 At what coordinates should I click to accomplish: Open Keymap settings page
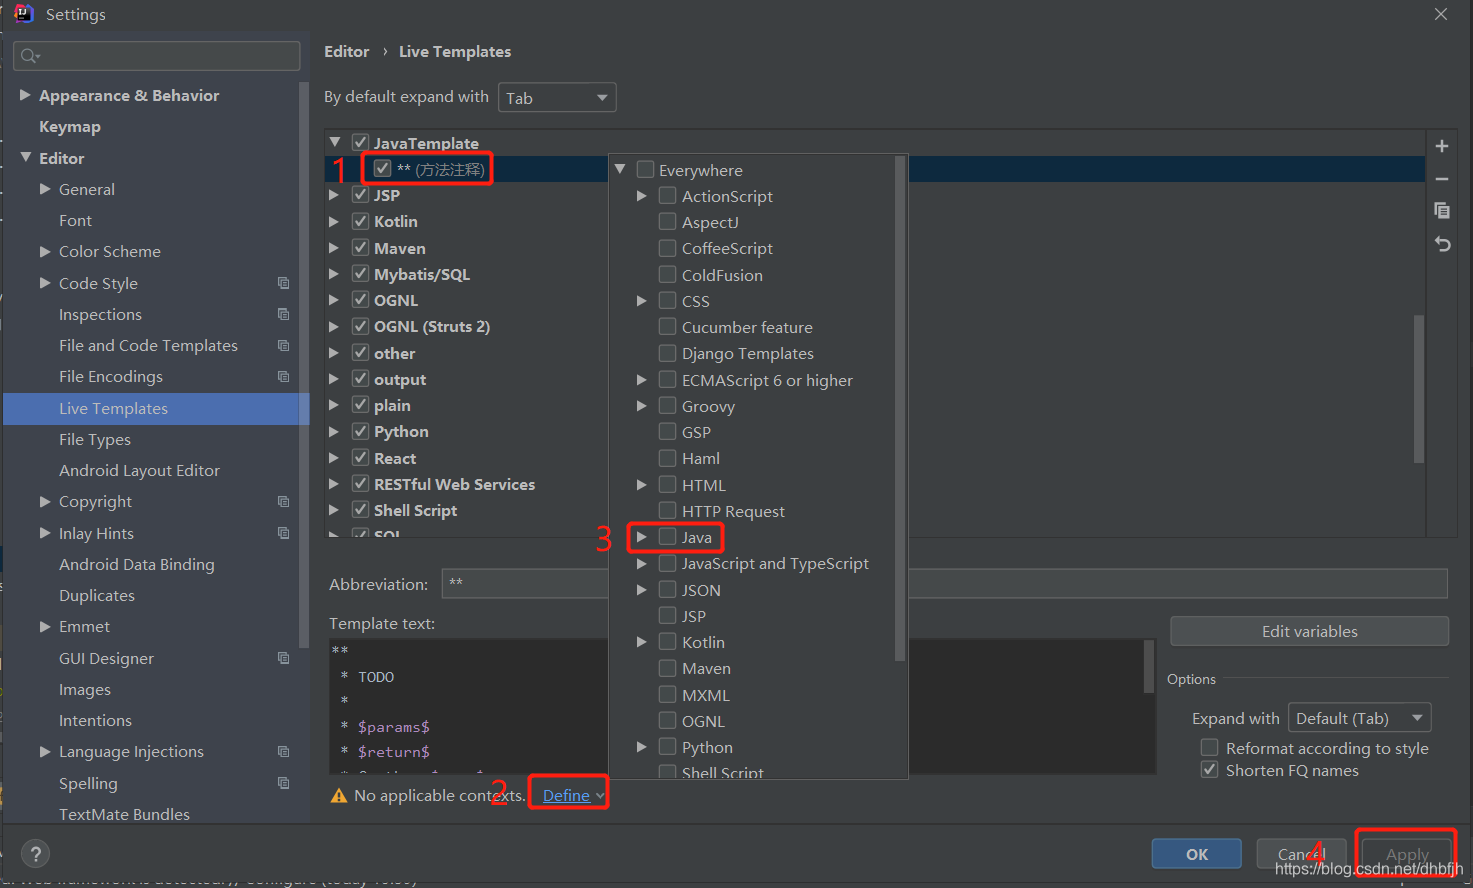point(70,127)
